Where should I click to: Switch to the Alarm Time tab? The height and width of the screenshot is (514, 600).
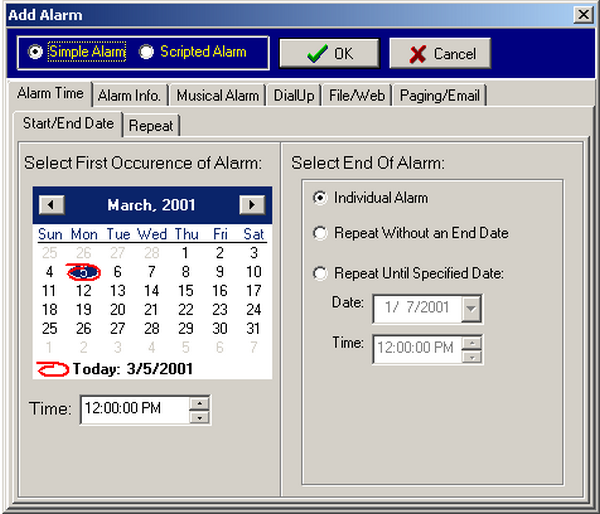pyautogui.click(x=50, y=93)
